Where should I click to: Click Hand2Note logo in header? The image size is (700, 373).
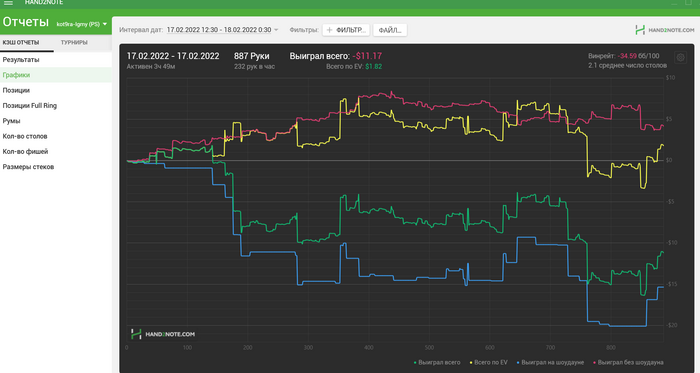point(664,30)
